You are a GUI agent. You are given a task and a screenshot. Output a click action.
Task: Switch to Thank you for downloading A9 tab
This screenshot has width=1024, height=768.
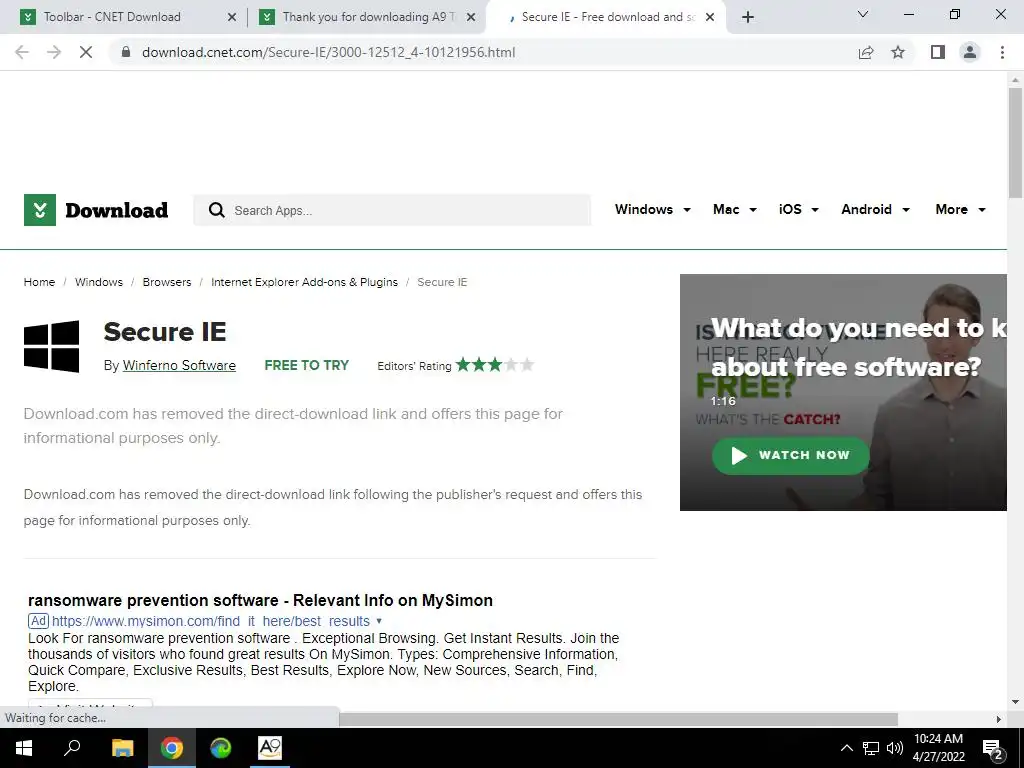click(x=367, y=17)
